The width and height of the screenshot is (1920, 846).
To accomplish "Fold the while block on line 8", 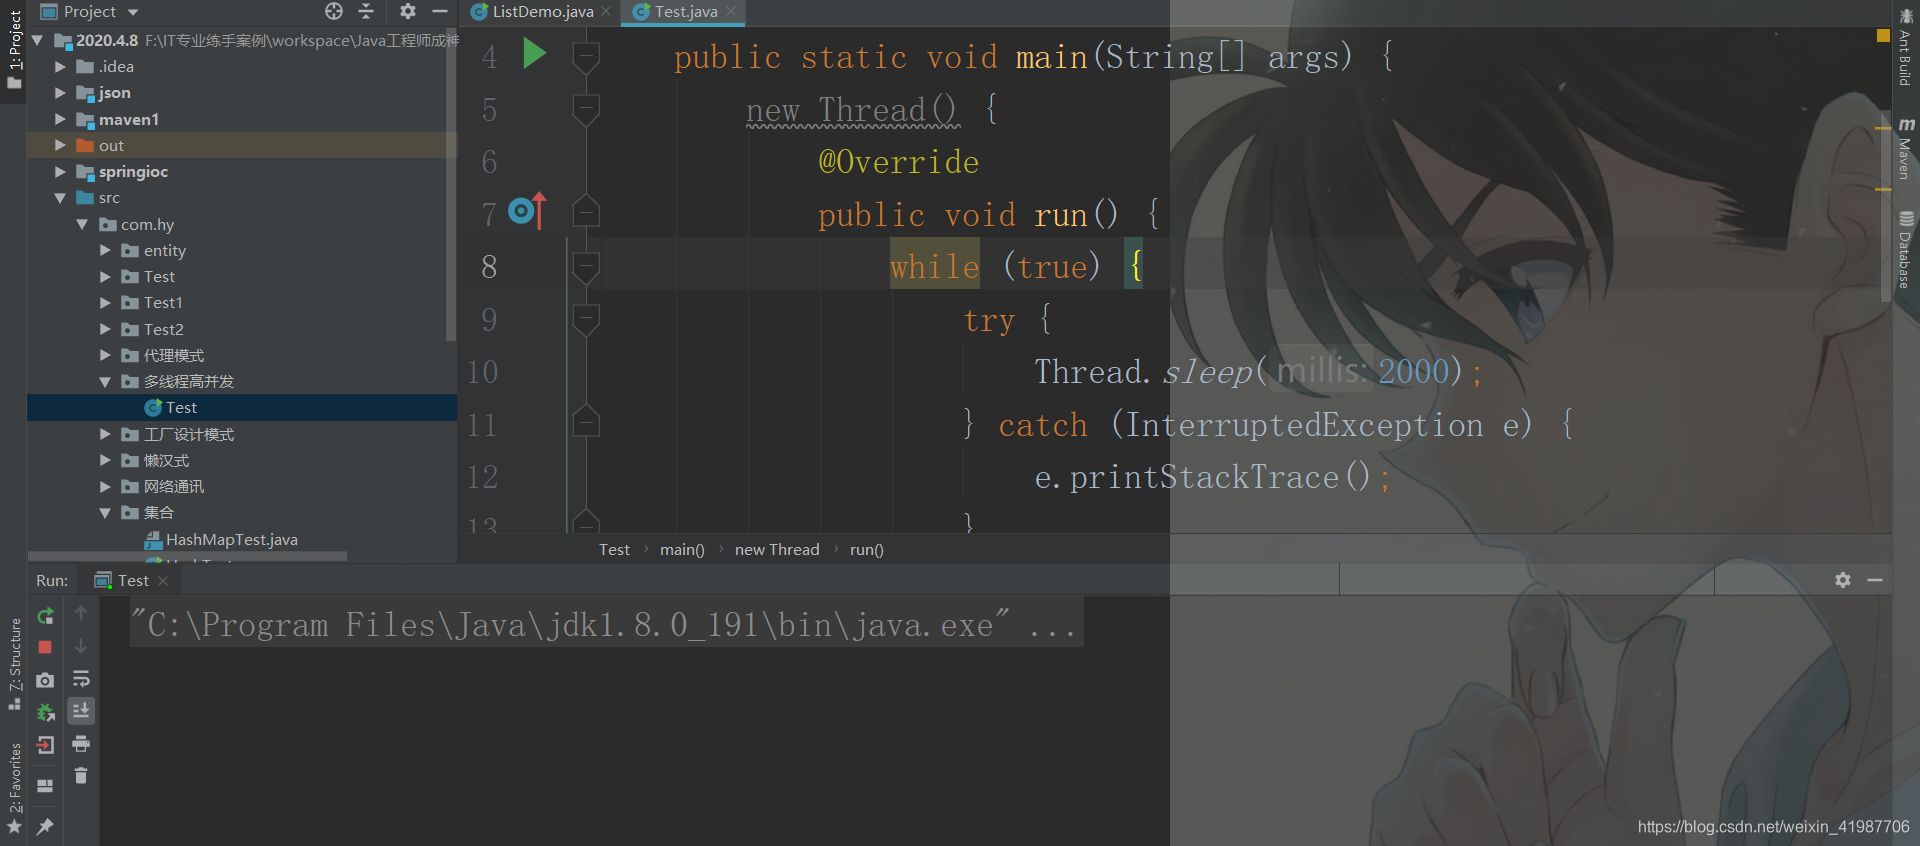I will click(586, 267).
